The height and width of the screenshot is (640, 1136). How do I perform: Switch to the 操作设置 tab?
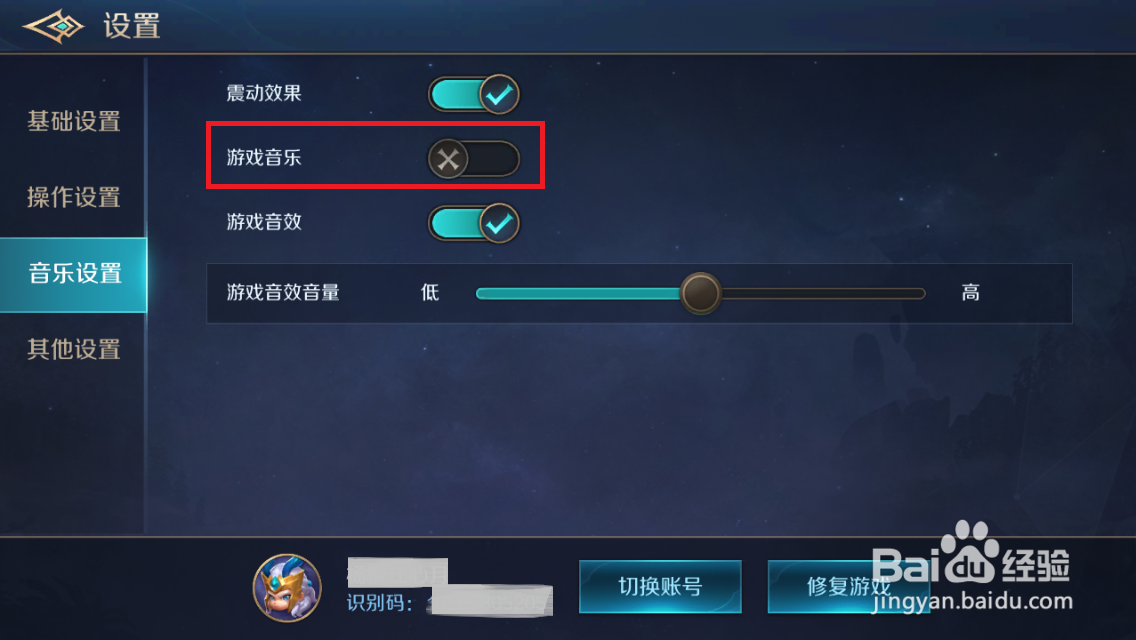[x=73, y=197]
